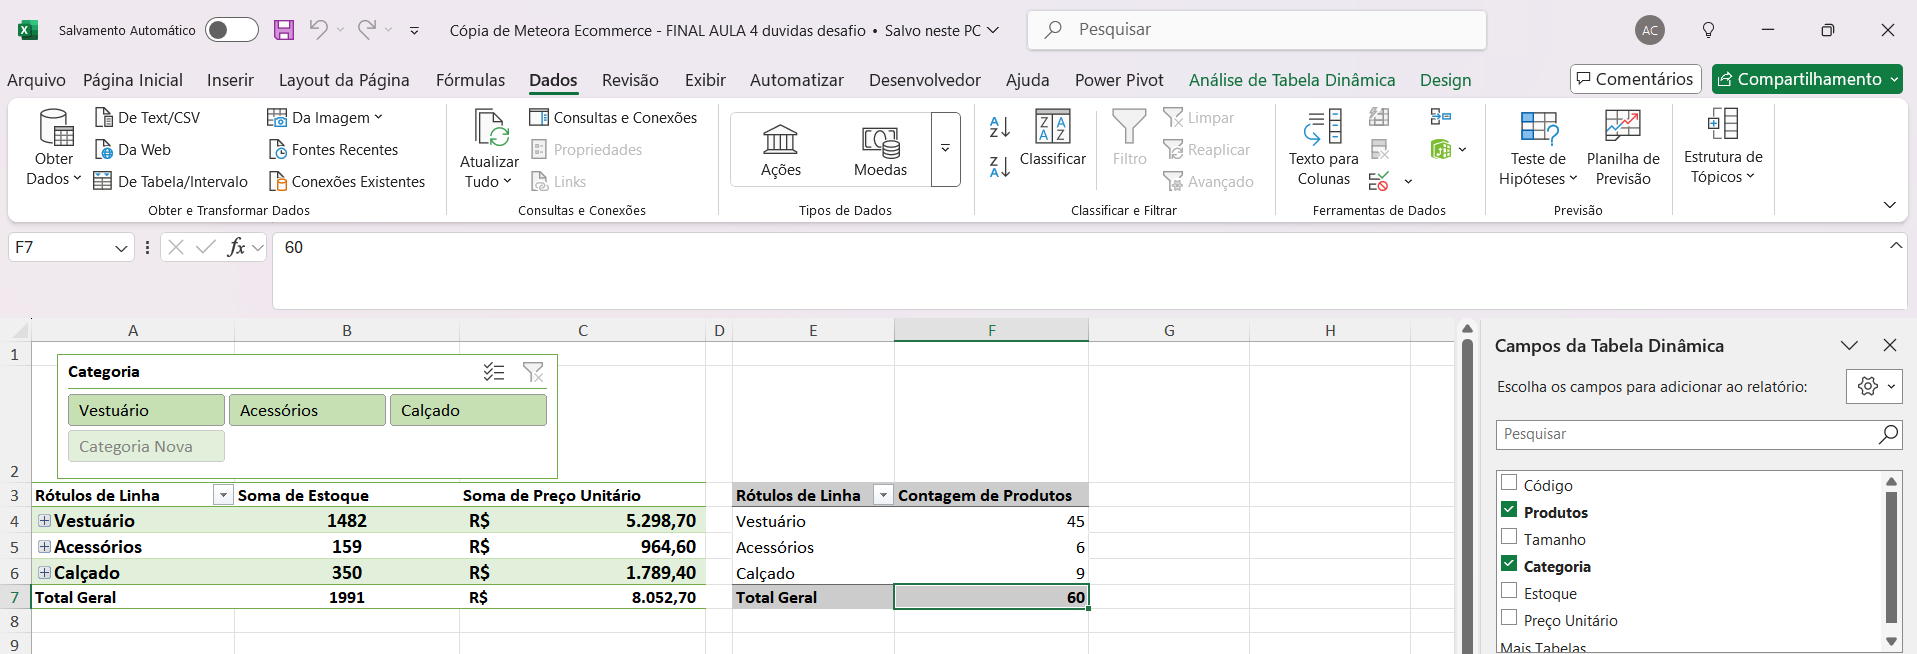Close the Campos da Tabela Dinâmica pane
Viewport: 1917px width, 654px height.
[1889, 345]
